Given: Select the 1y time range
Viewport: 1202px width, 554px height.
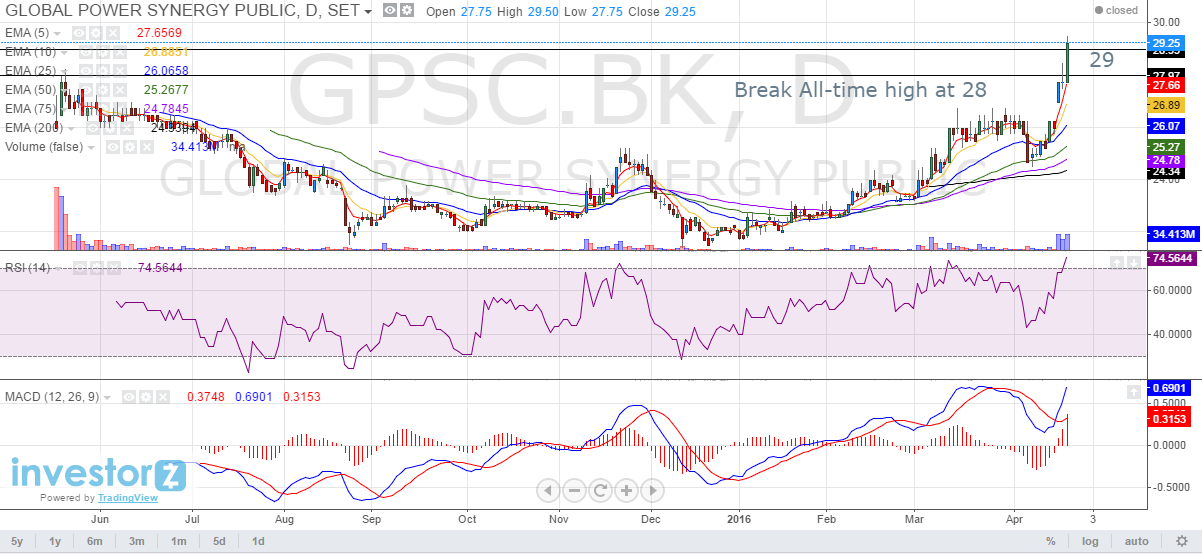Looking at the screenshot, I should 55,541.
